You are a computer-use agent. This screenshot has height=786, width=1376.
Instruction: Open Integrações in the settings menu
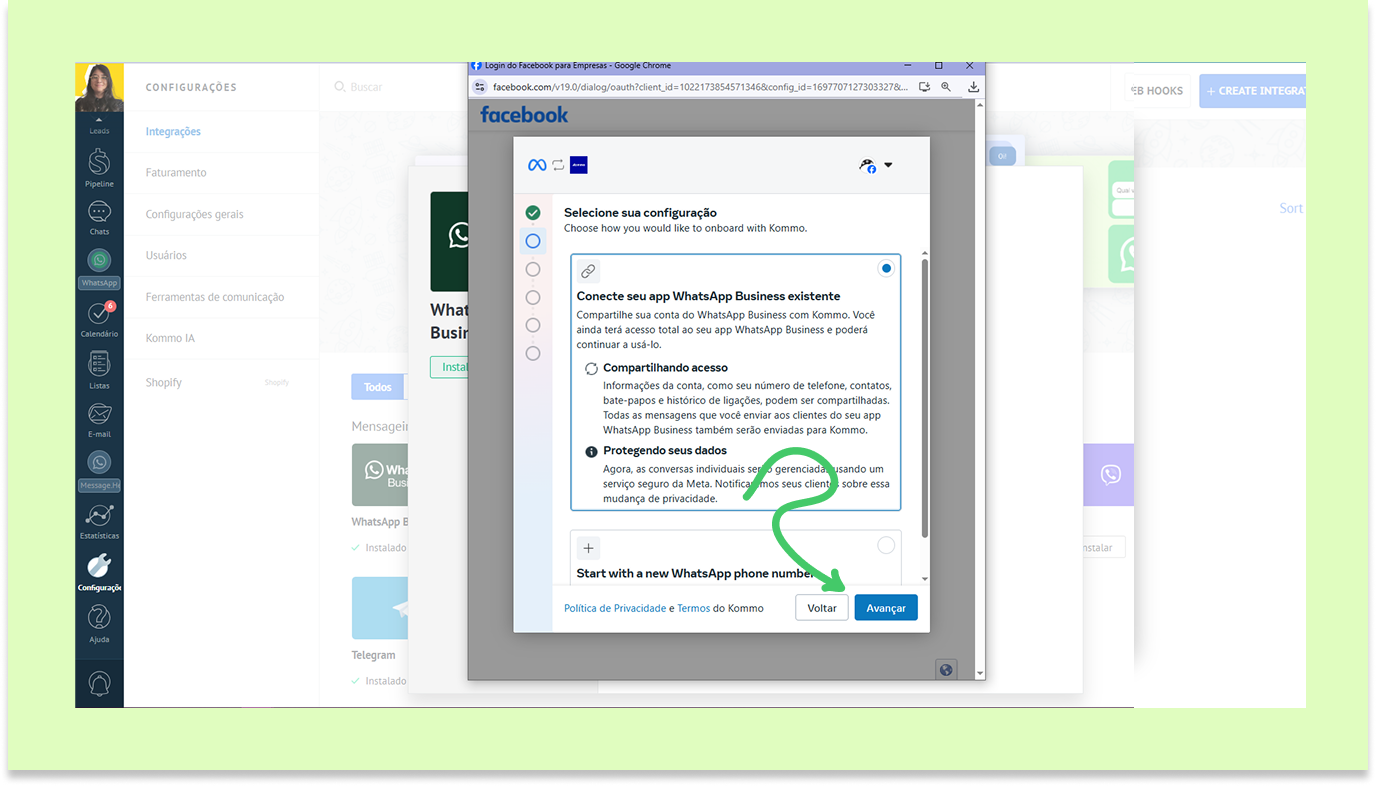click(x=173, y=131)
